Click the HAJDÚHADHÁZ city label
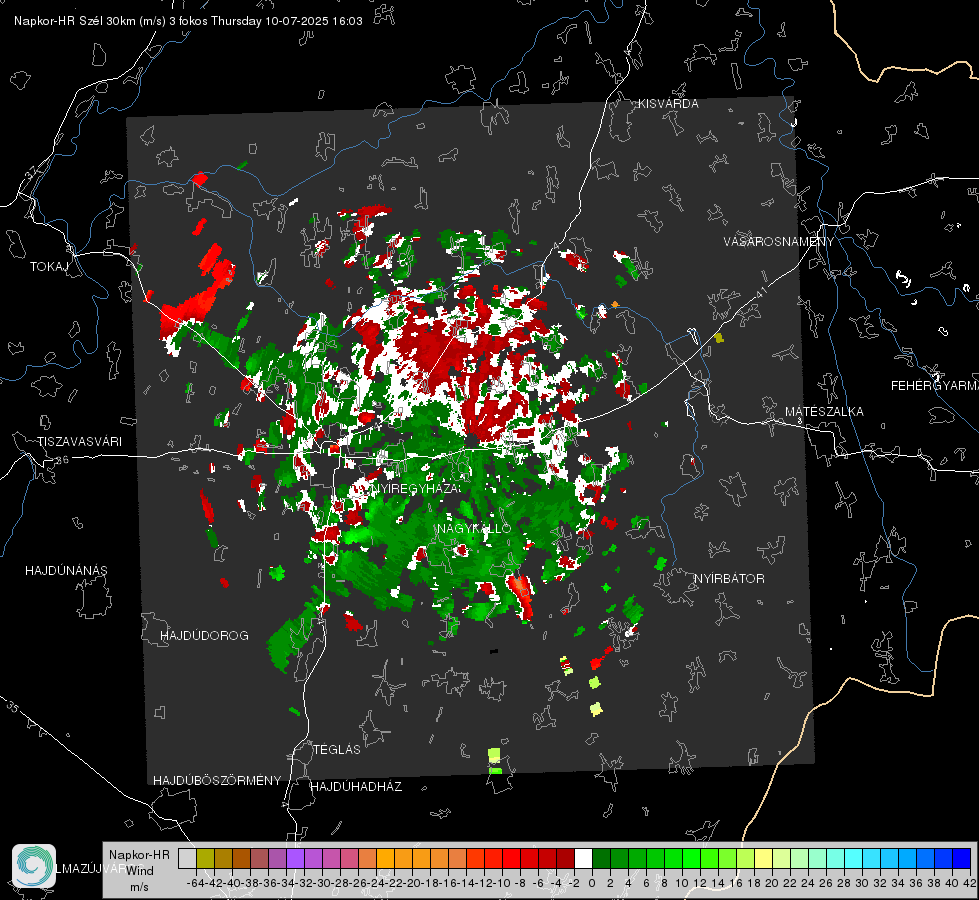The width and height of the screenshot is (979, 900). pos(356,787)
